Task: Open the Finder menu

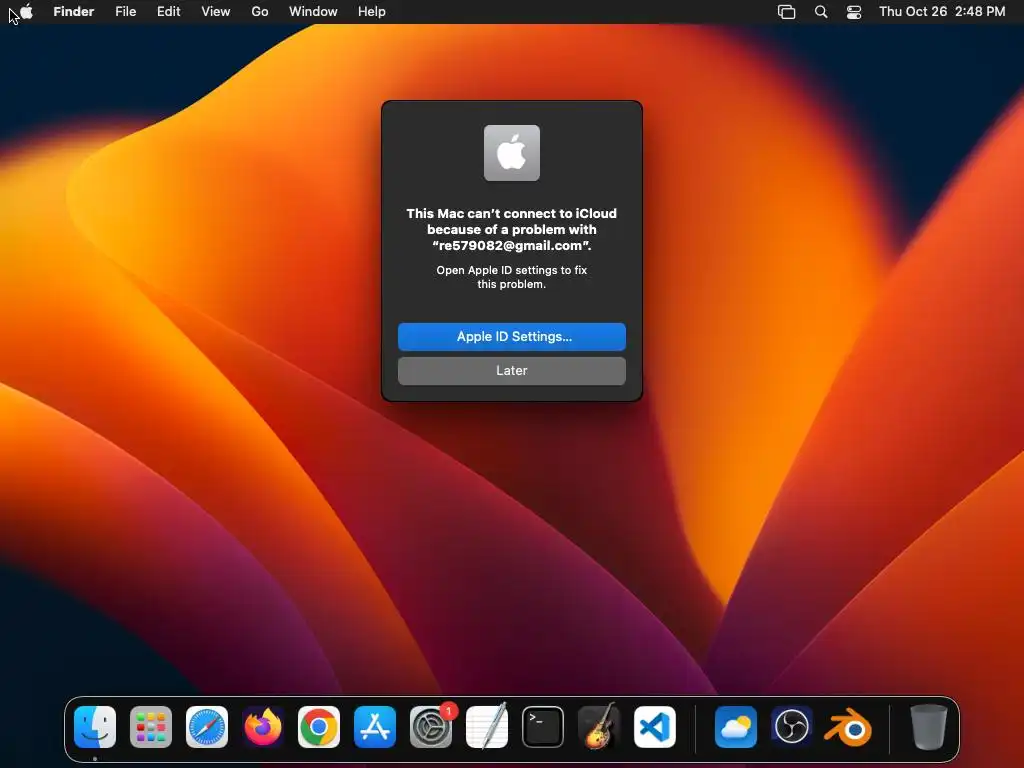Action: (74, 12)
